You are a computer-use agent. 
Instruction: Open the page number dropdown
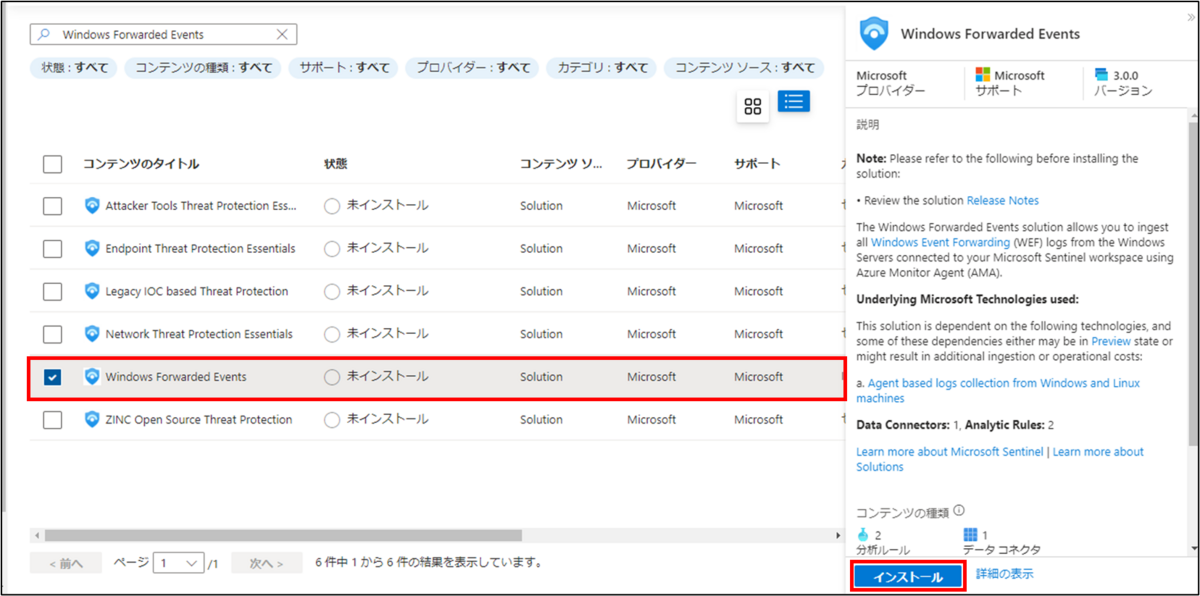click(179, 563)
